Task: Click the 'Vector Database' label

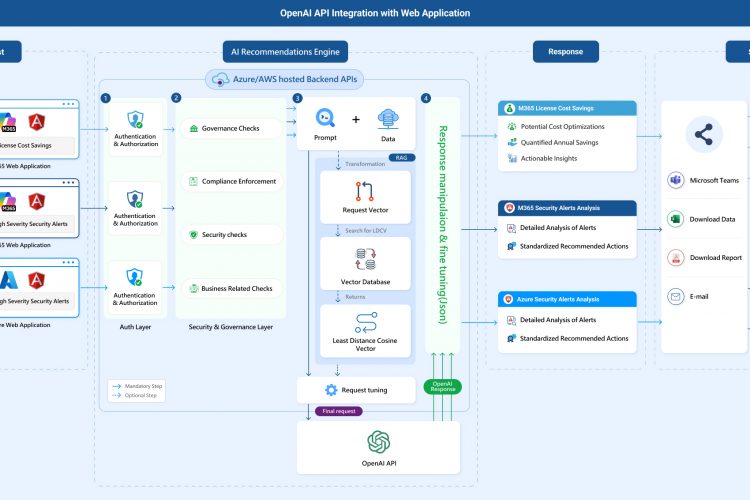Action: coord(365,282)
